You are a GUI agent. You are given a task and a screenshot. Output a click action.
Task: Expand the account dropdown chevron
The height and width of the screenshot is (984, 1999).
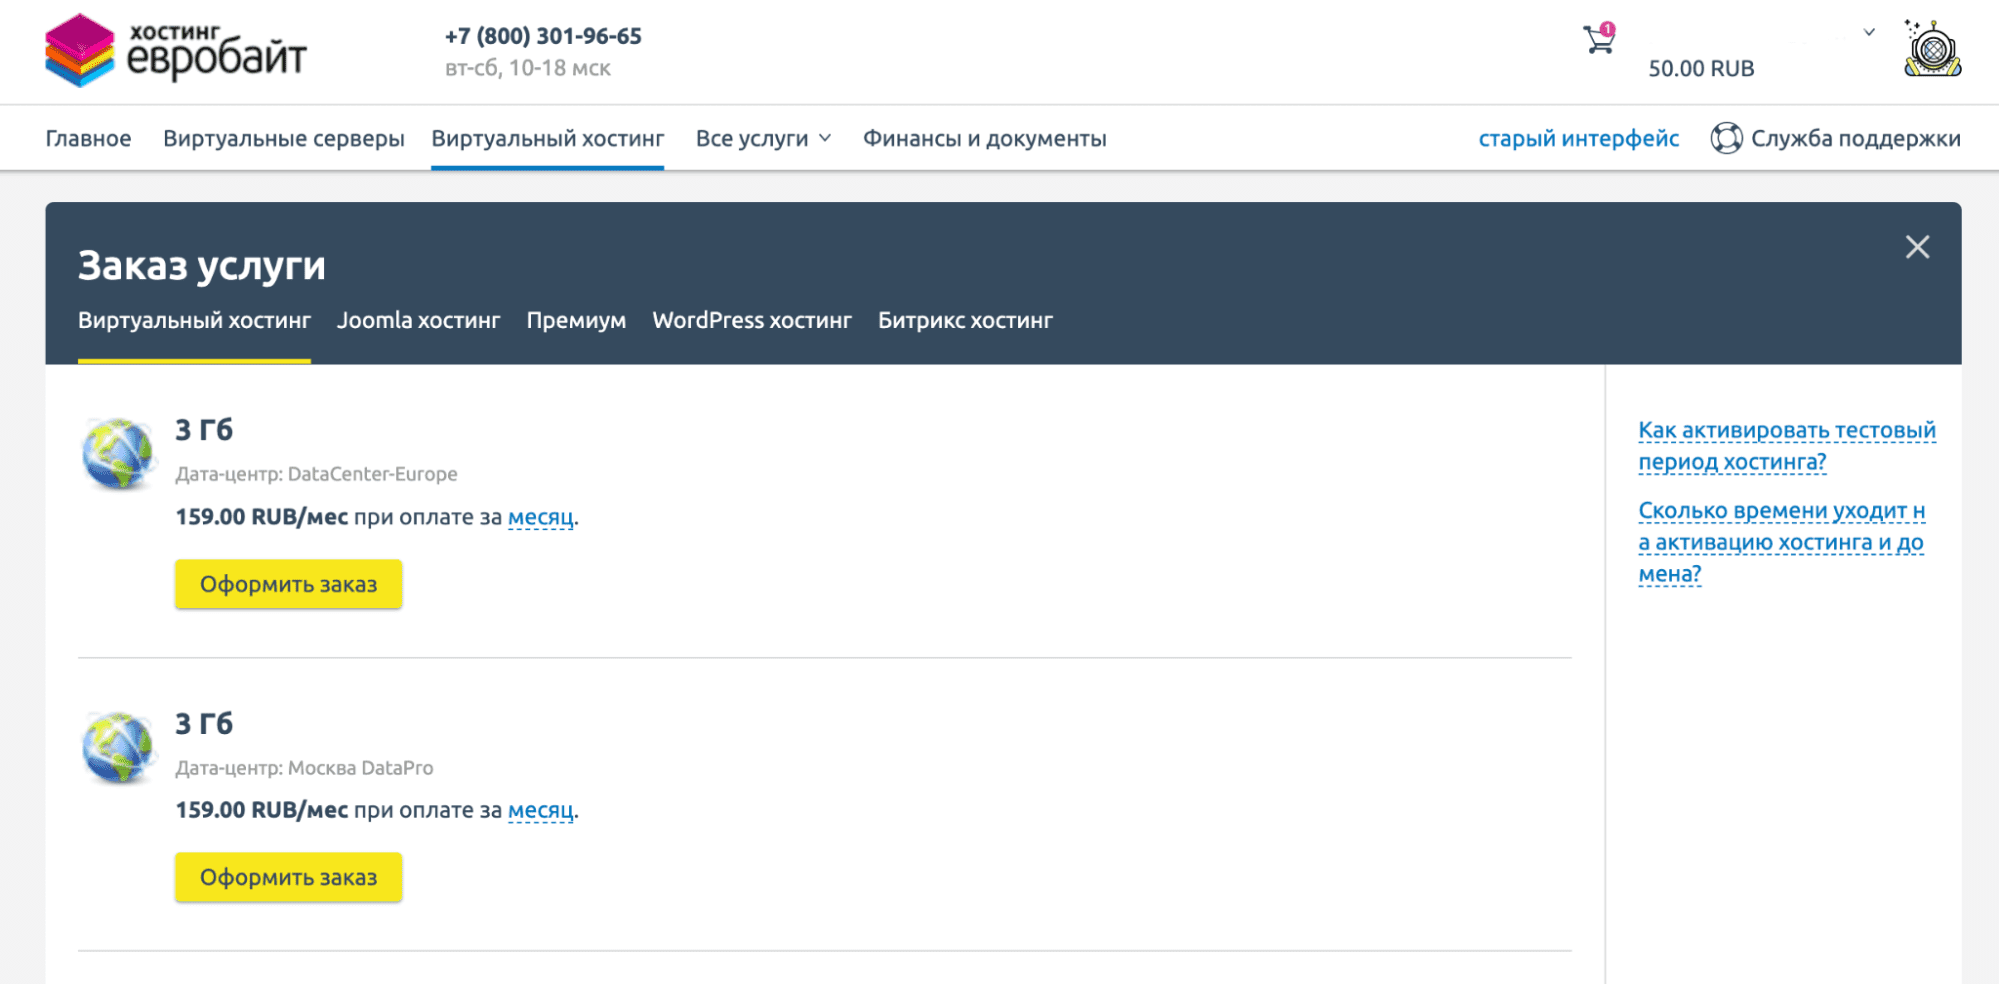point(1868,32)
